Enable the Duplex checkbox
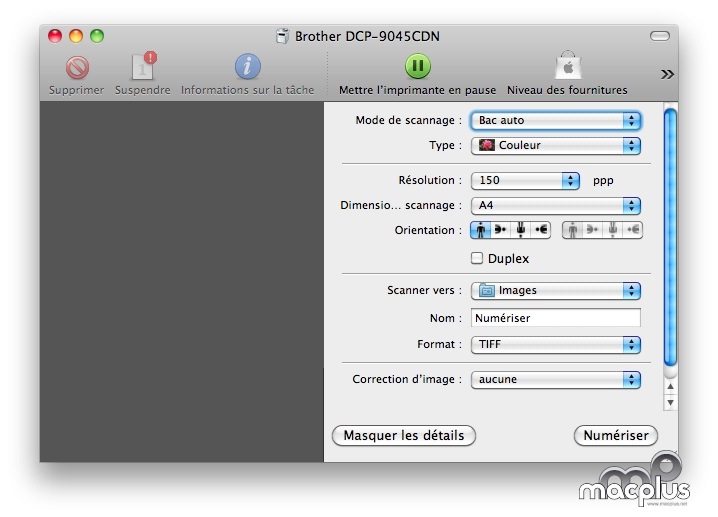This screenshot has width=718, height=517. click(x=477, y=258)
